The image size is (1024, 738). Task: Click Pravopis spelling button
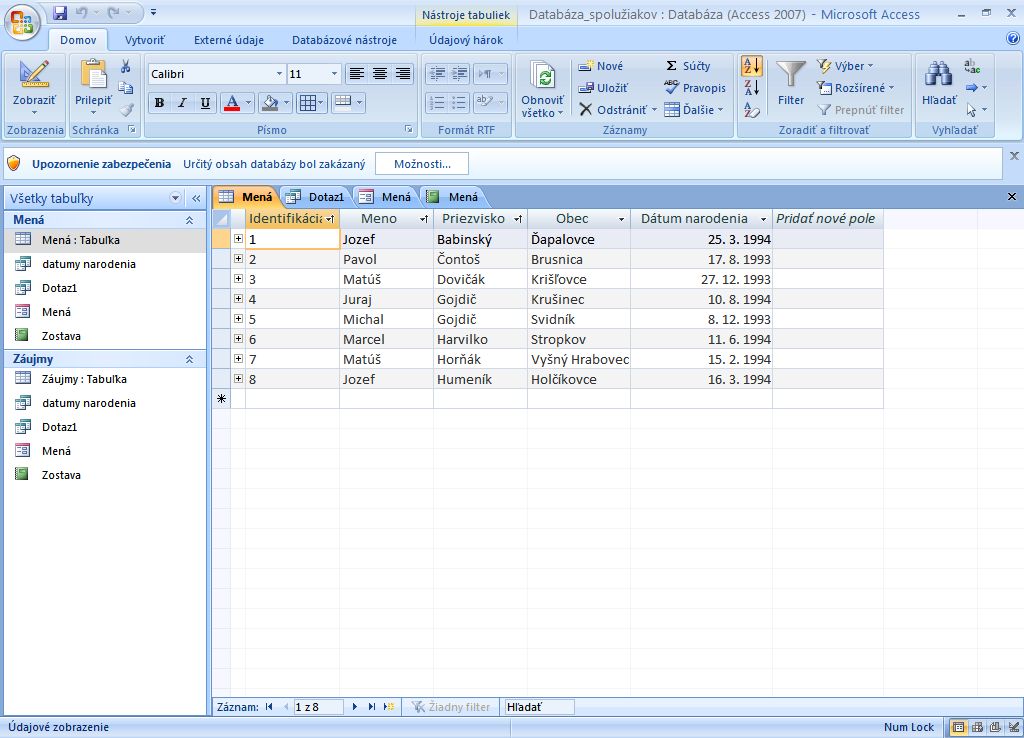pos(695,88)
